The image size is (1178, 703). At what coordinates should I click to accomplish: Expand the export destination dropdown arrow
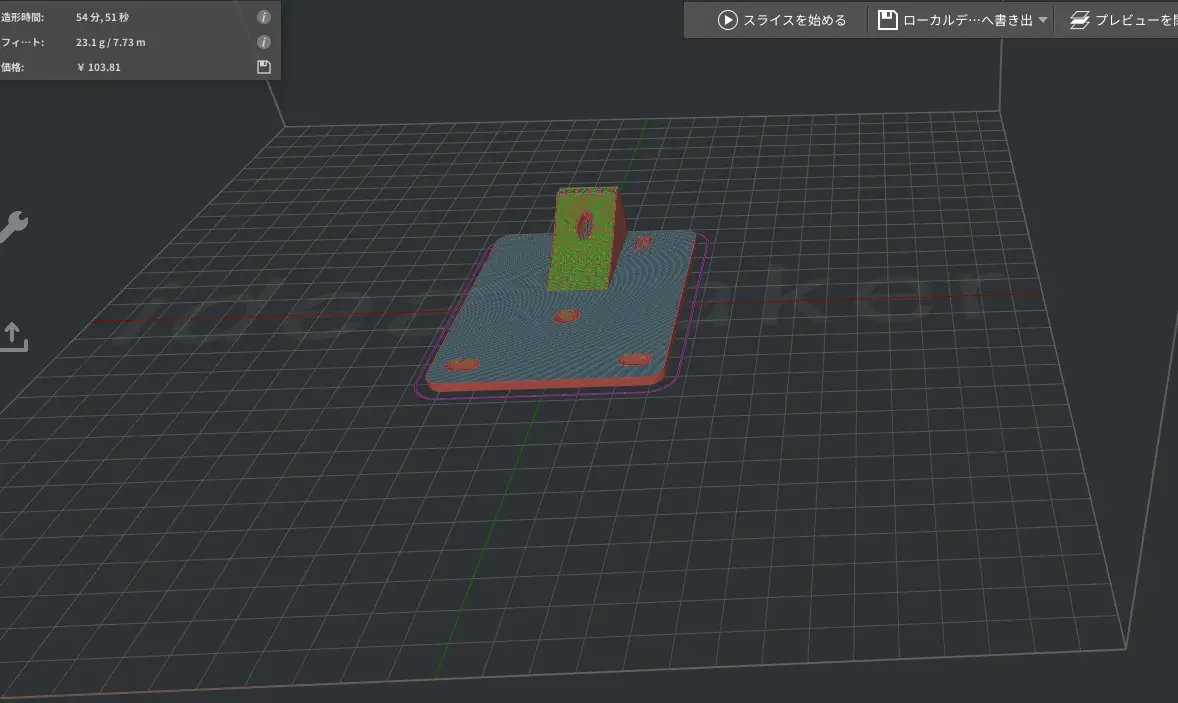click(1043, 20)
